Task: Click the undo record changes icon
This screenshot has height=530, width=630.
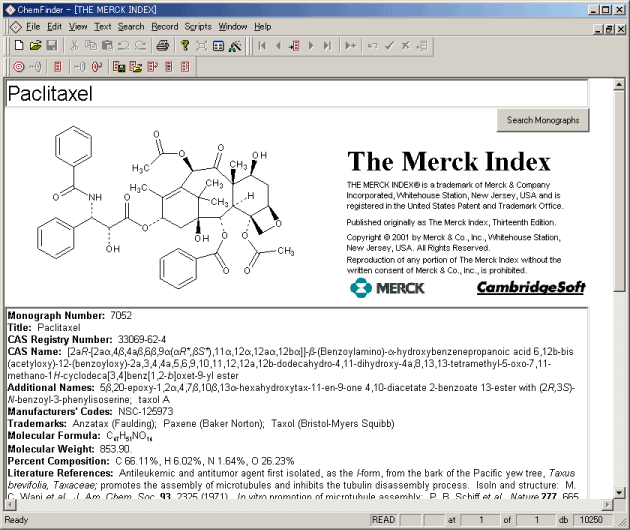Action: tap(372, 45)
